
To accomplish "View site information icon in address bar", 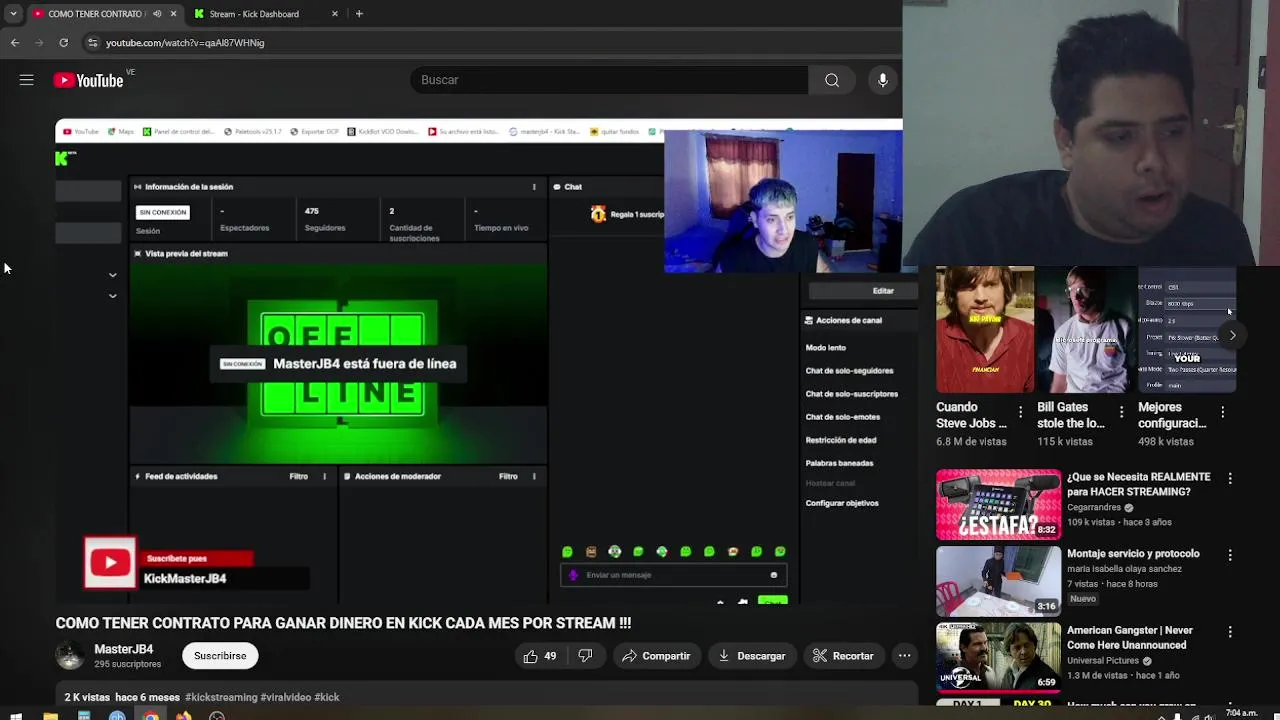I will point(92,43).
